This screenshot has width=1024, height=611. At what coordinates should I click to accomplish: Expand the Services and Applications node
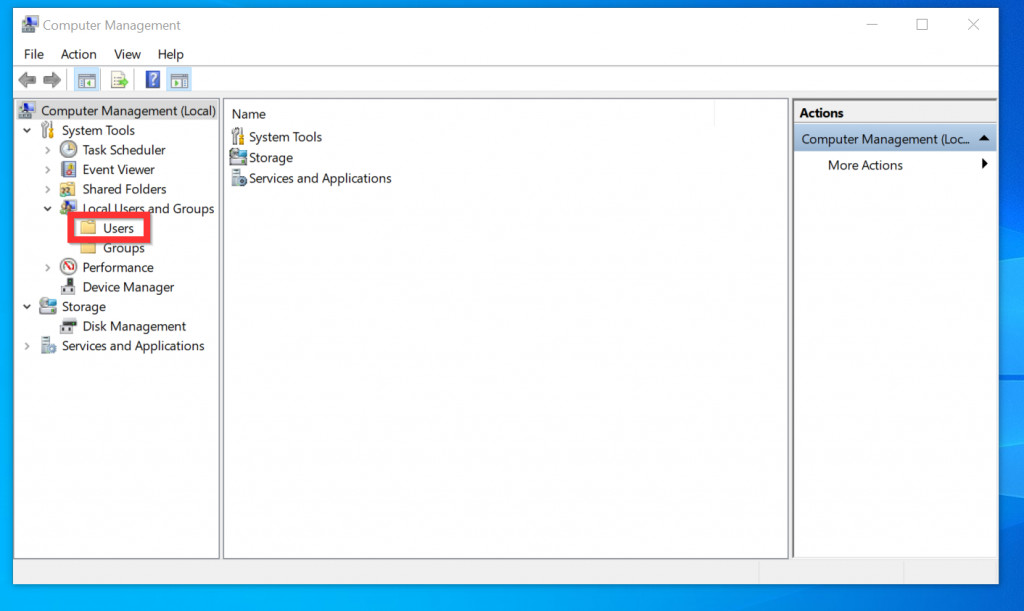click(26, 345)
